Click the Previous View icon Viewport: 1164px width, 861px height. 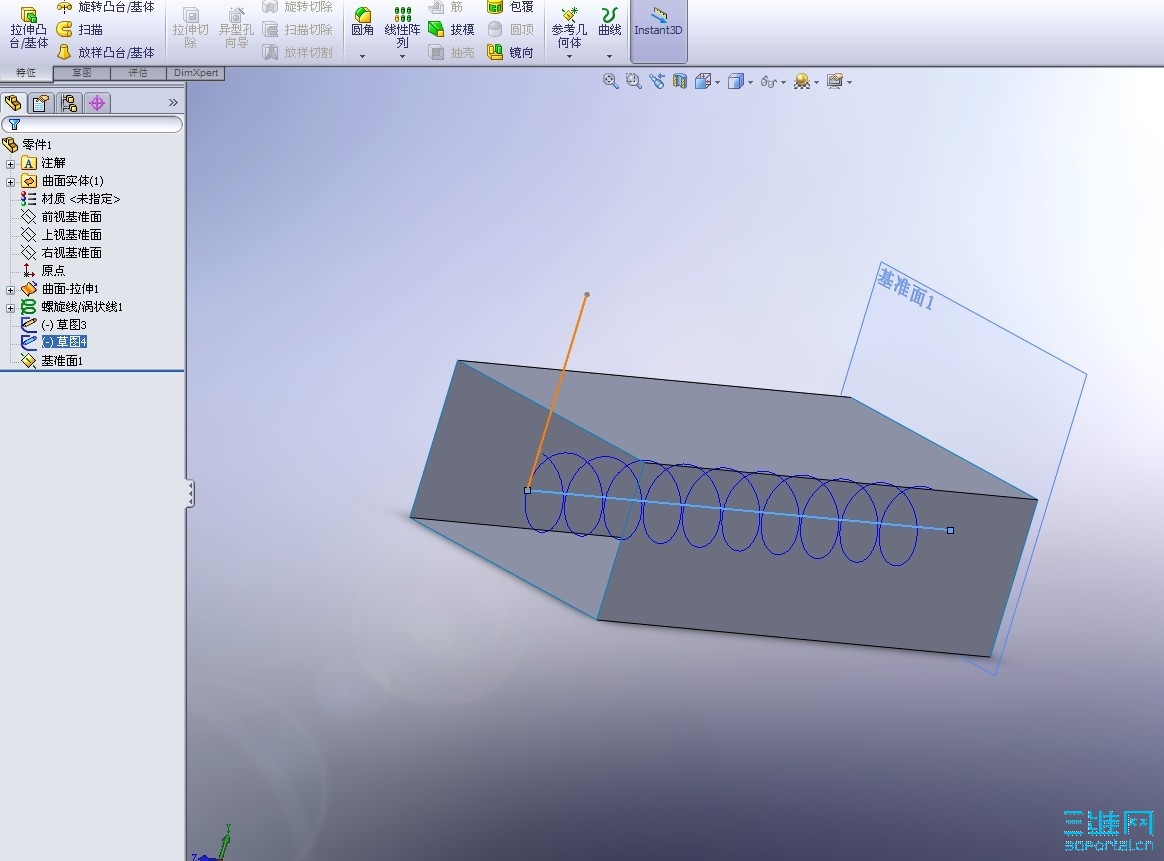[657, 81]
